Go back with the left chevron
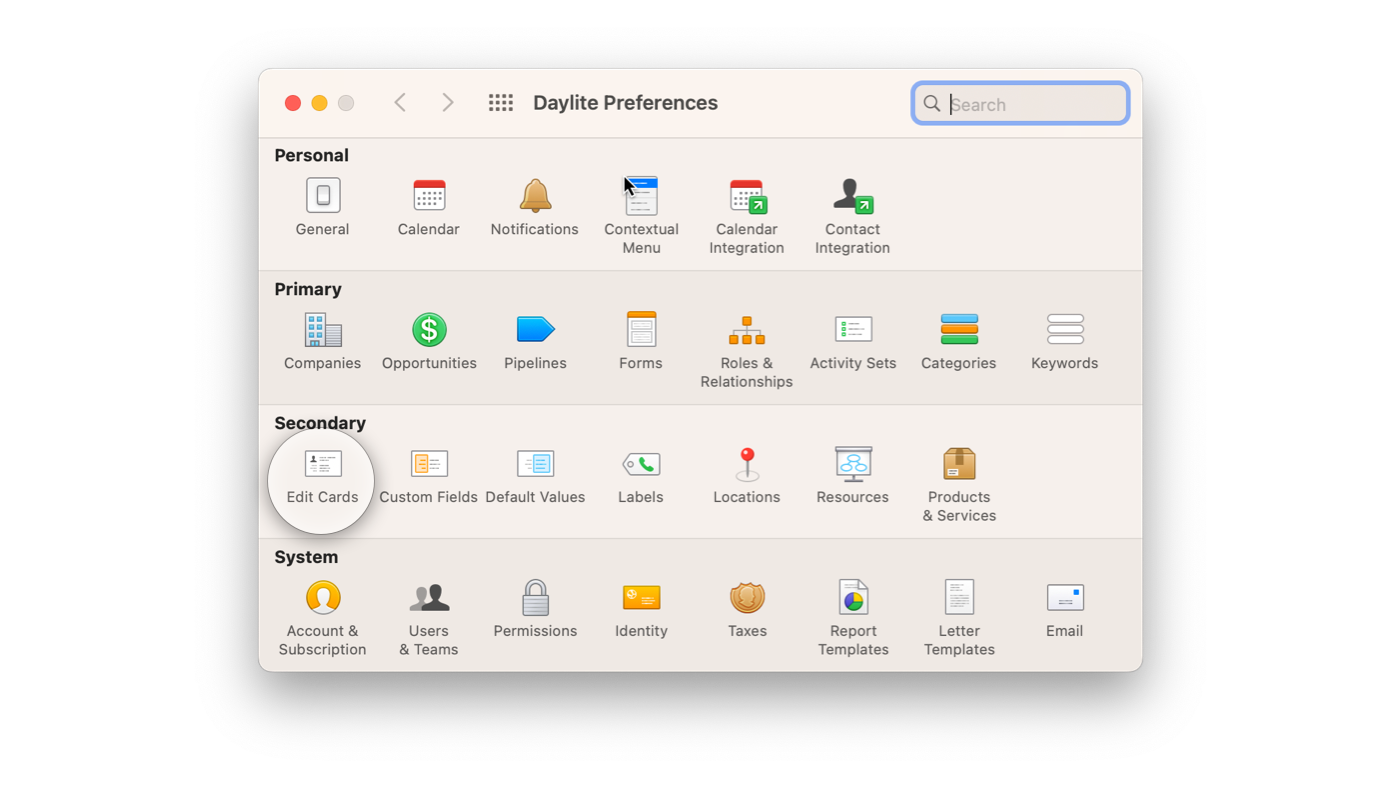Image resolution: width=1400 pixels, height=786 pixels. tap(400, 103)
